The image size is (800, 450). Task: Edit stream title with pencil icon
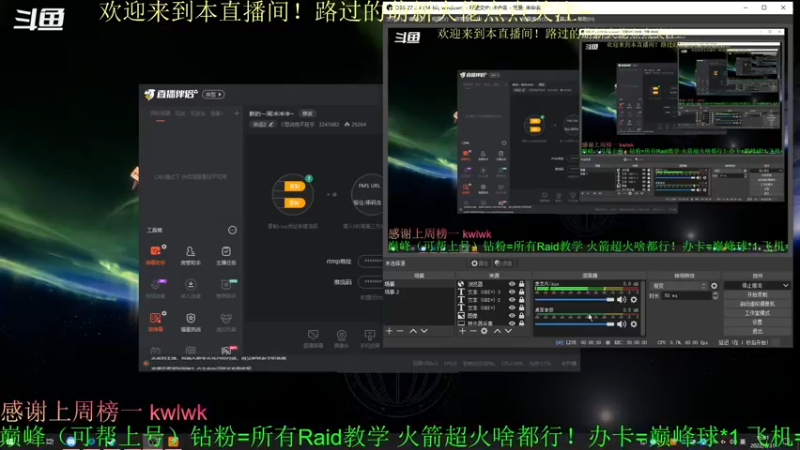271,124
